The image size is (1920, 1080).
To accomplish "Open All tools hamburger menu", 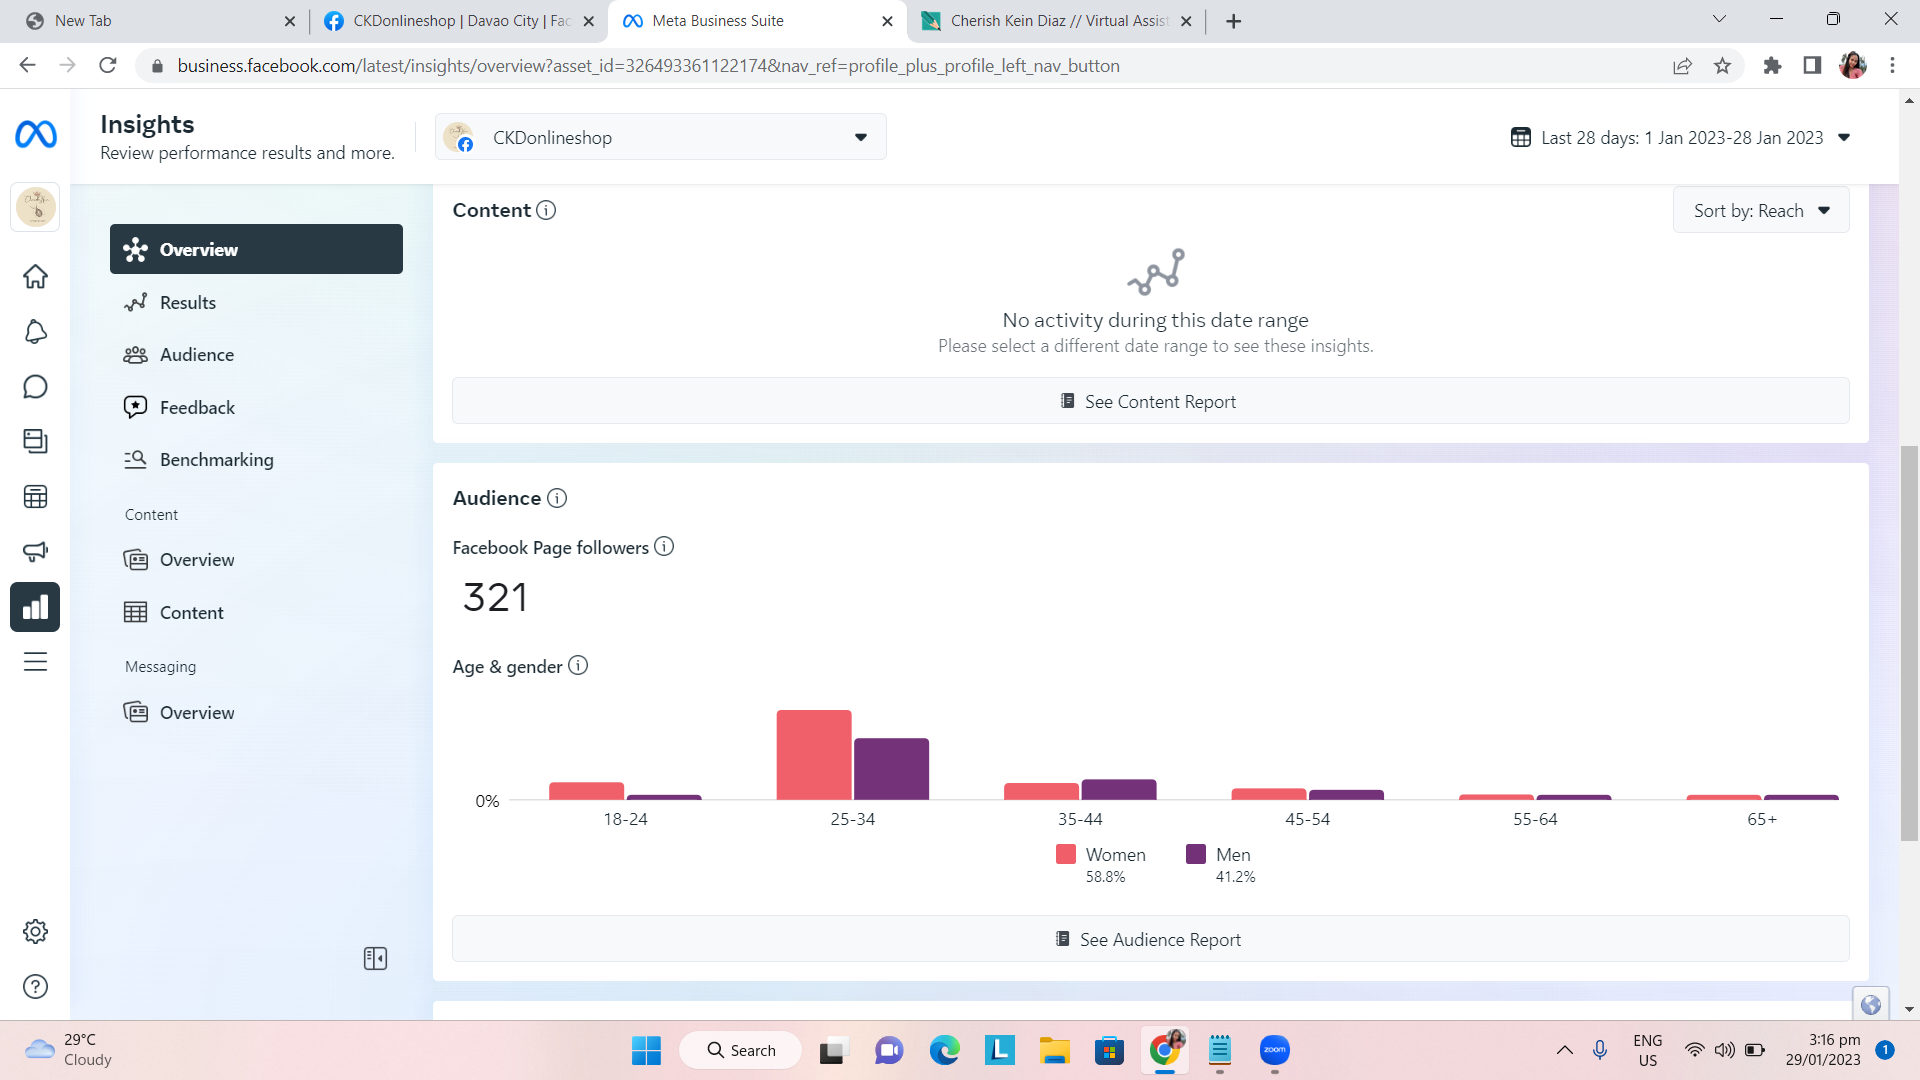I will (35, 662).
